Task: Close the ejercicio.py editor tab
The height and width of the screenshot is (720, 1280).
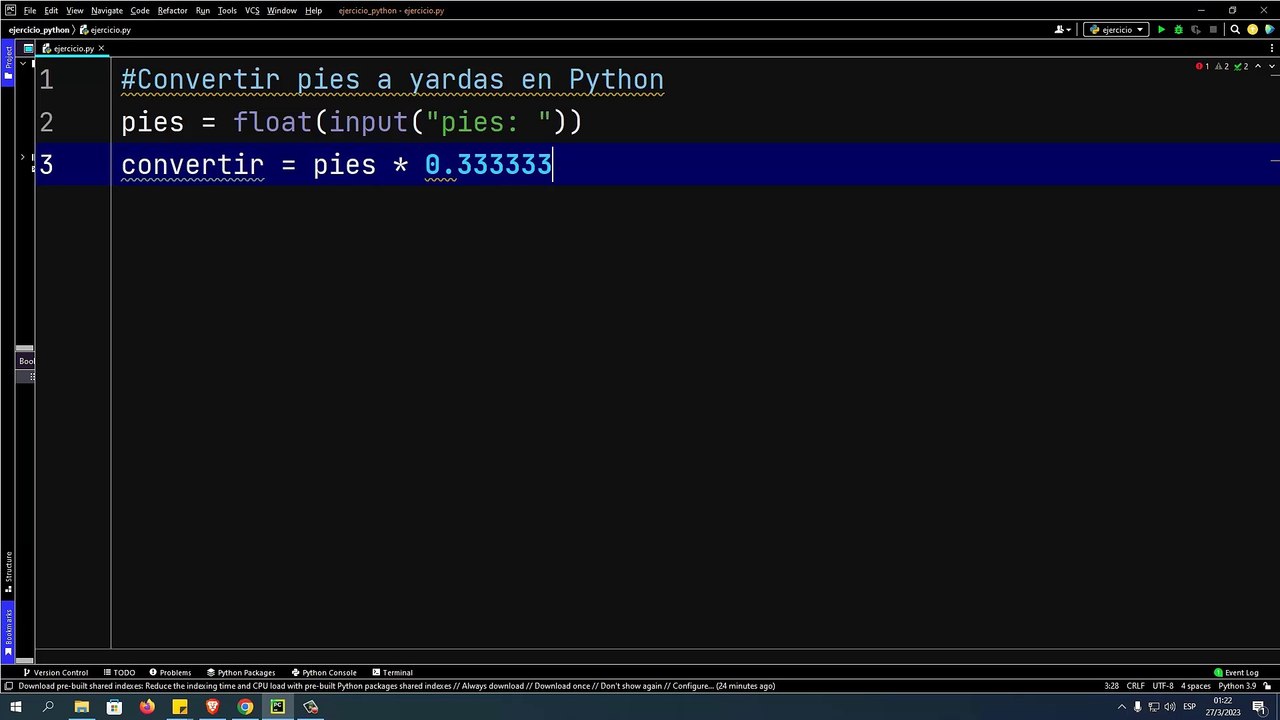Action: coord(101,48)
